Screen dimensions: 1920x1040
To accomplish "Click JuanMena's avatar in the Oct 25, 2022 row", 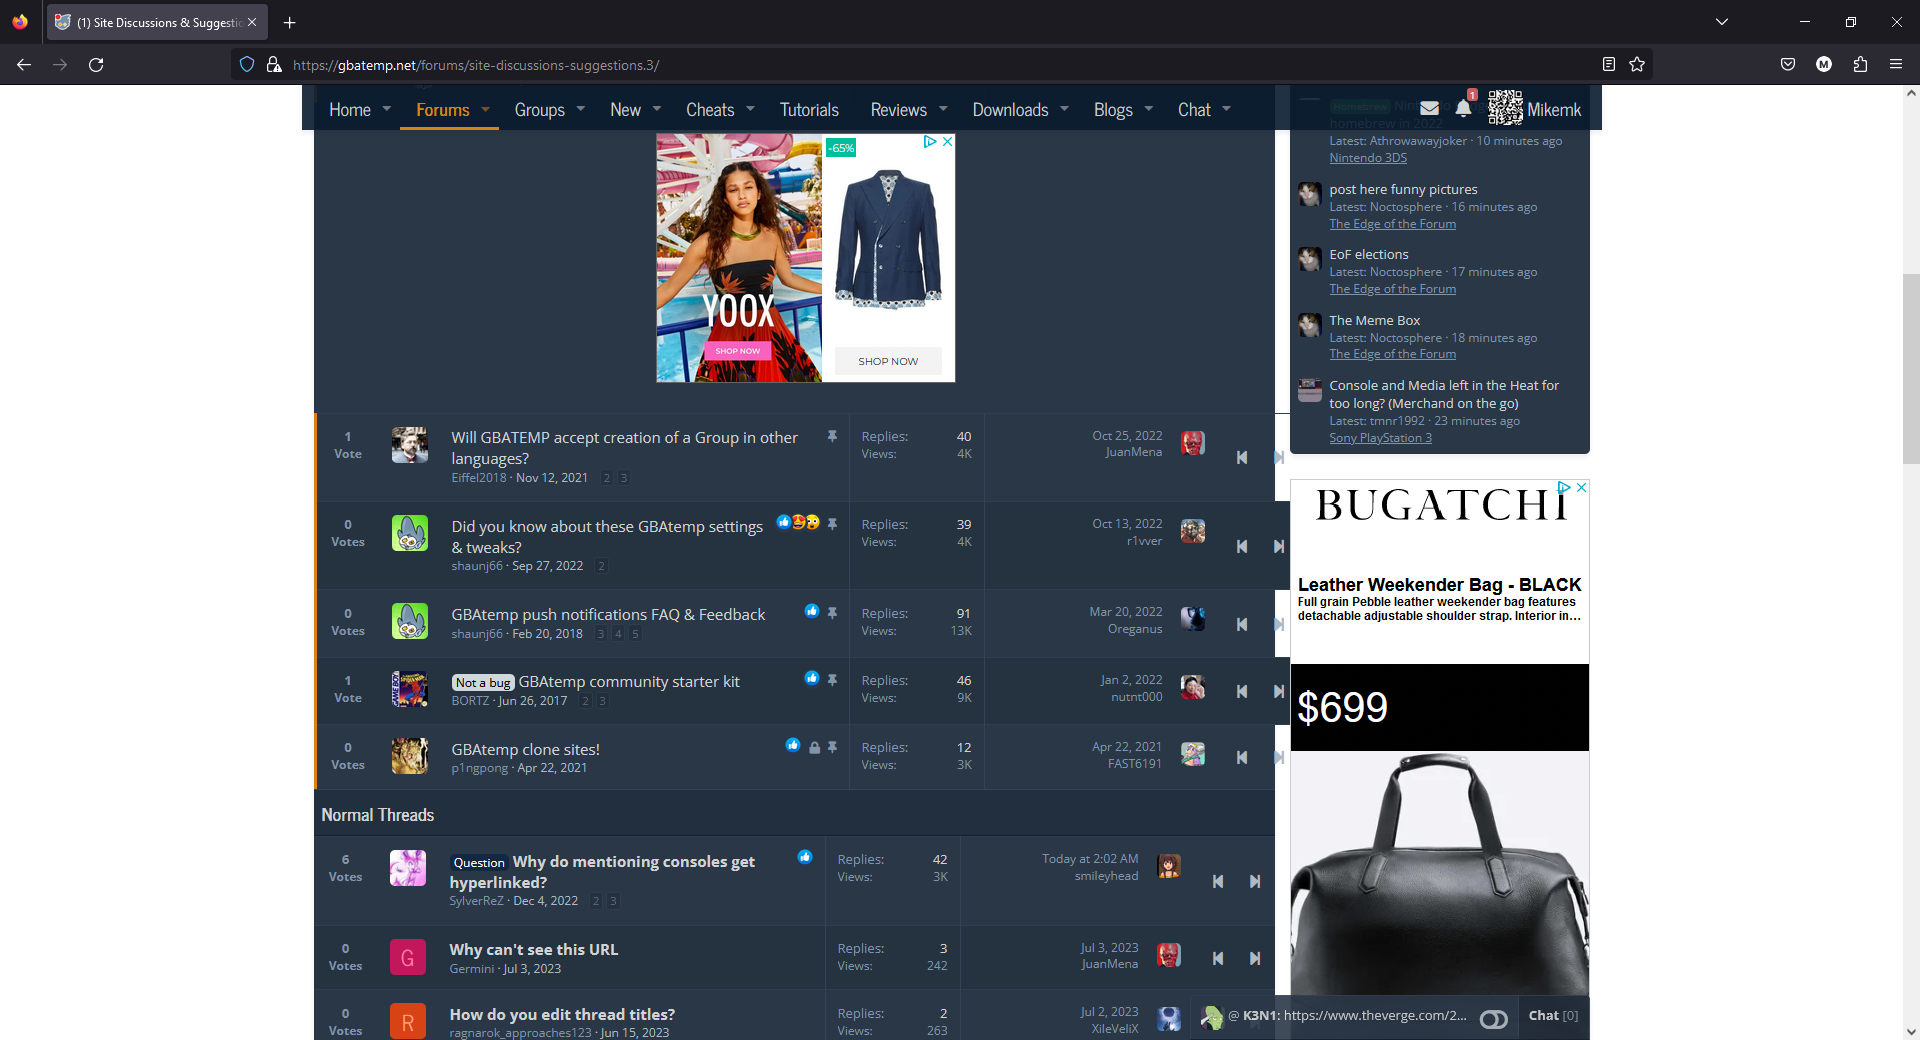I will pos(1192,443).
